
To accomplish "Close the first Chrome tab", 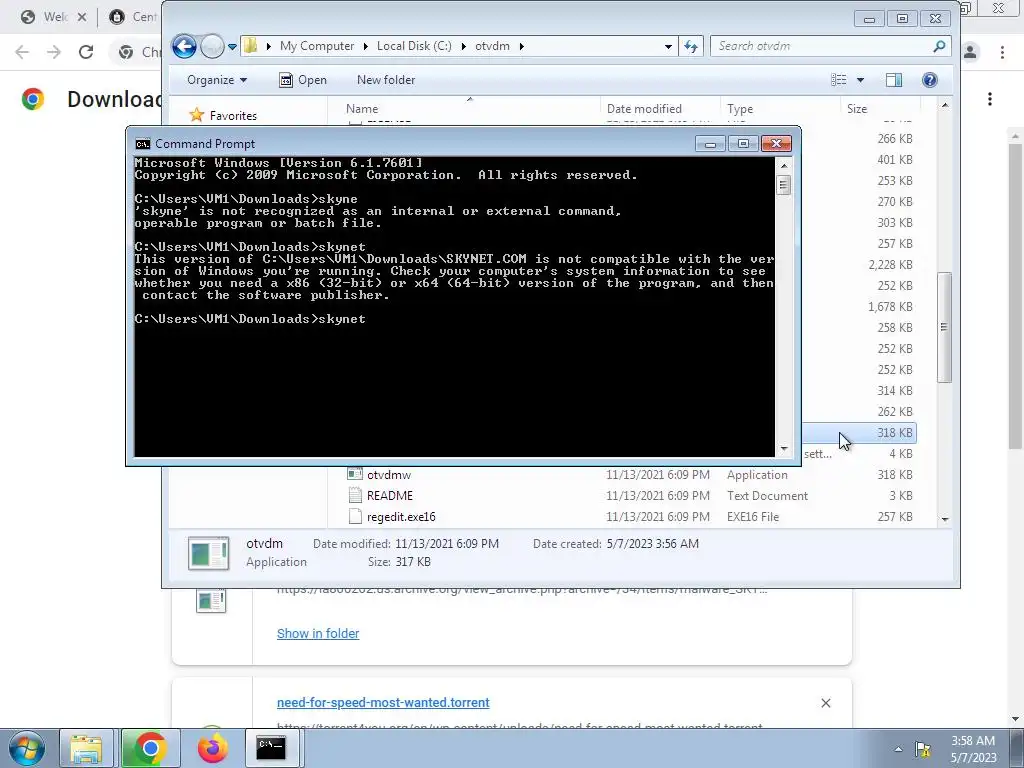I will point(82,17).
